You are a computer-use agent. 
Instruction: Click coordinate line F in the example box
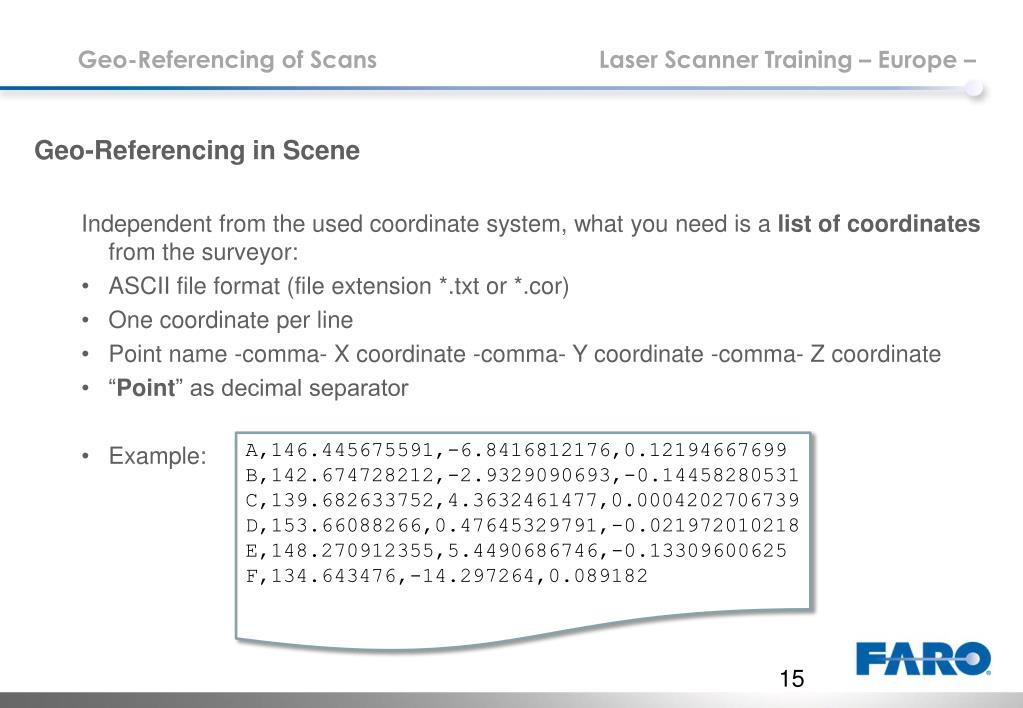tap(446, 576)
